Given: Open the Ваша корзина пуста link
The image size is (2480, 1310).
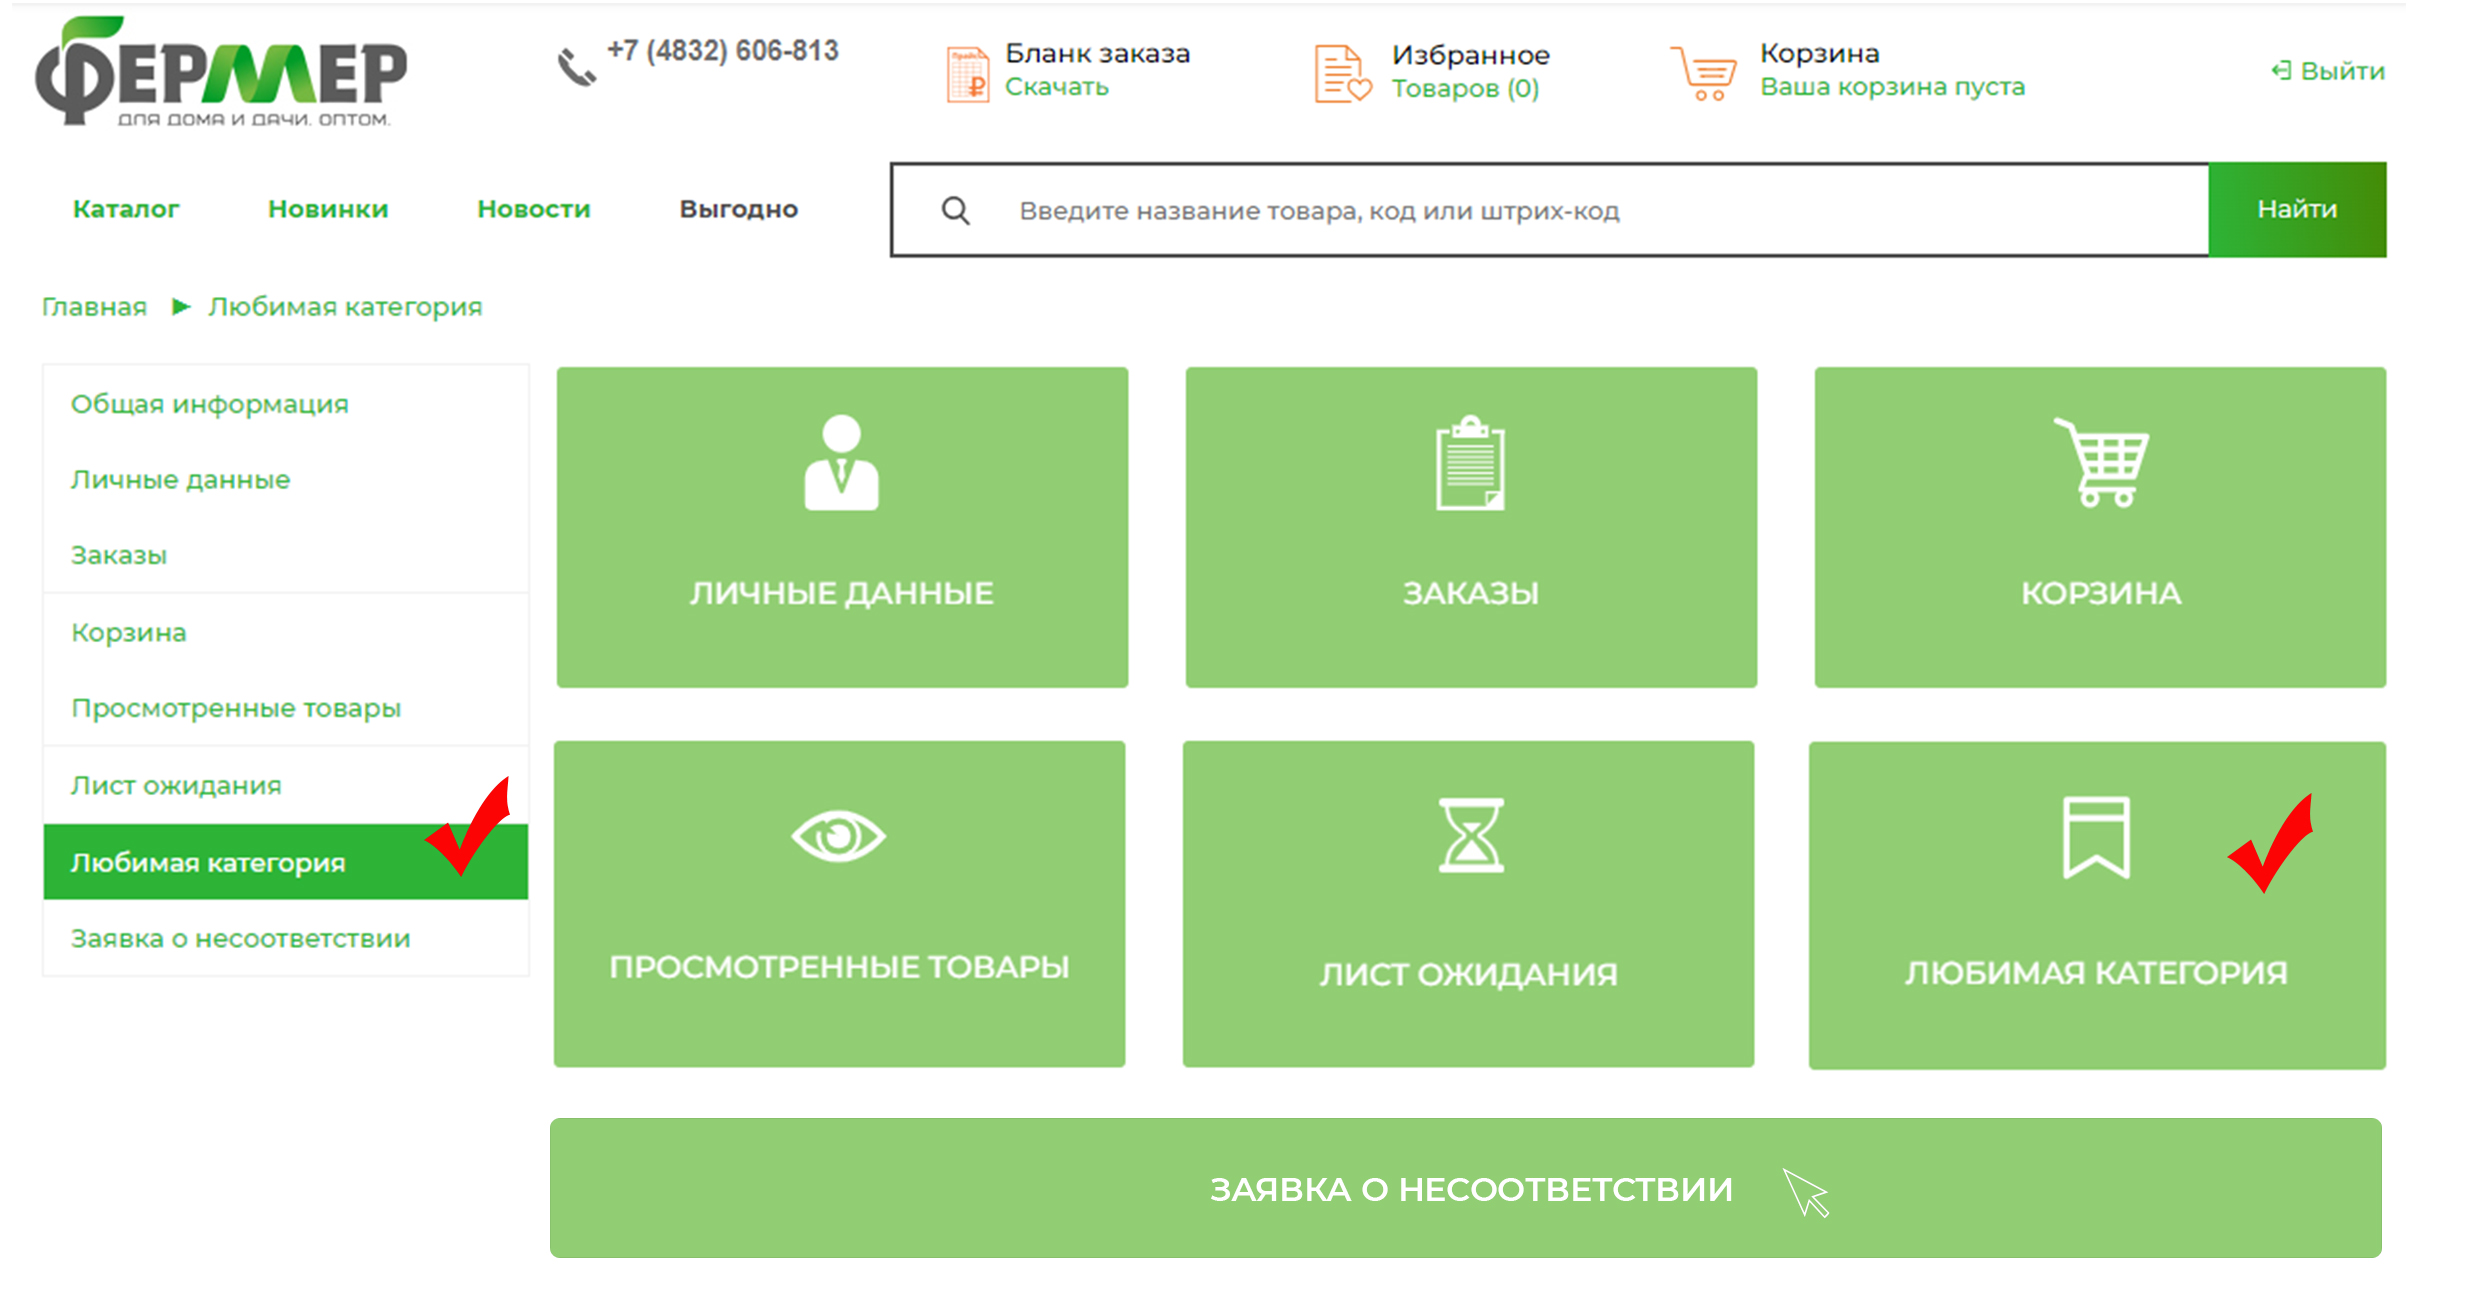Looking at the screenshot, I should pos(1892,87).
